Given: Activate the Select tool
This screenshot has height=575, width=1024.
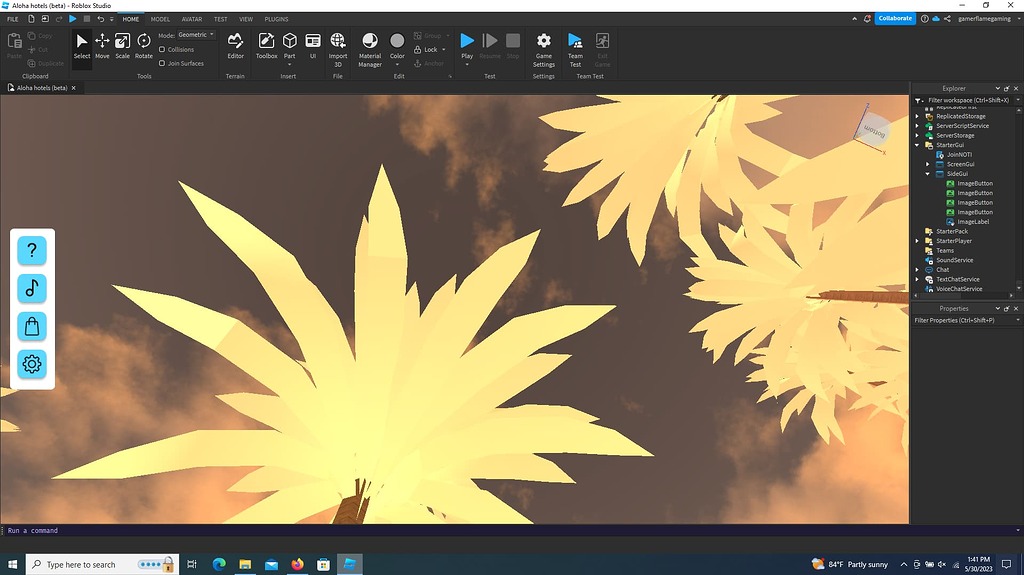Looking at the screenshot, I should 82,46.
